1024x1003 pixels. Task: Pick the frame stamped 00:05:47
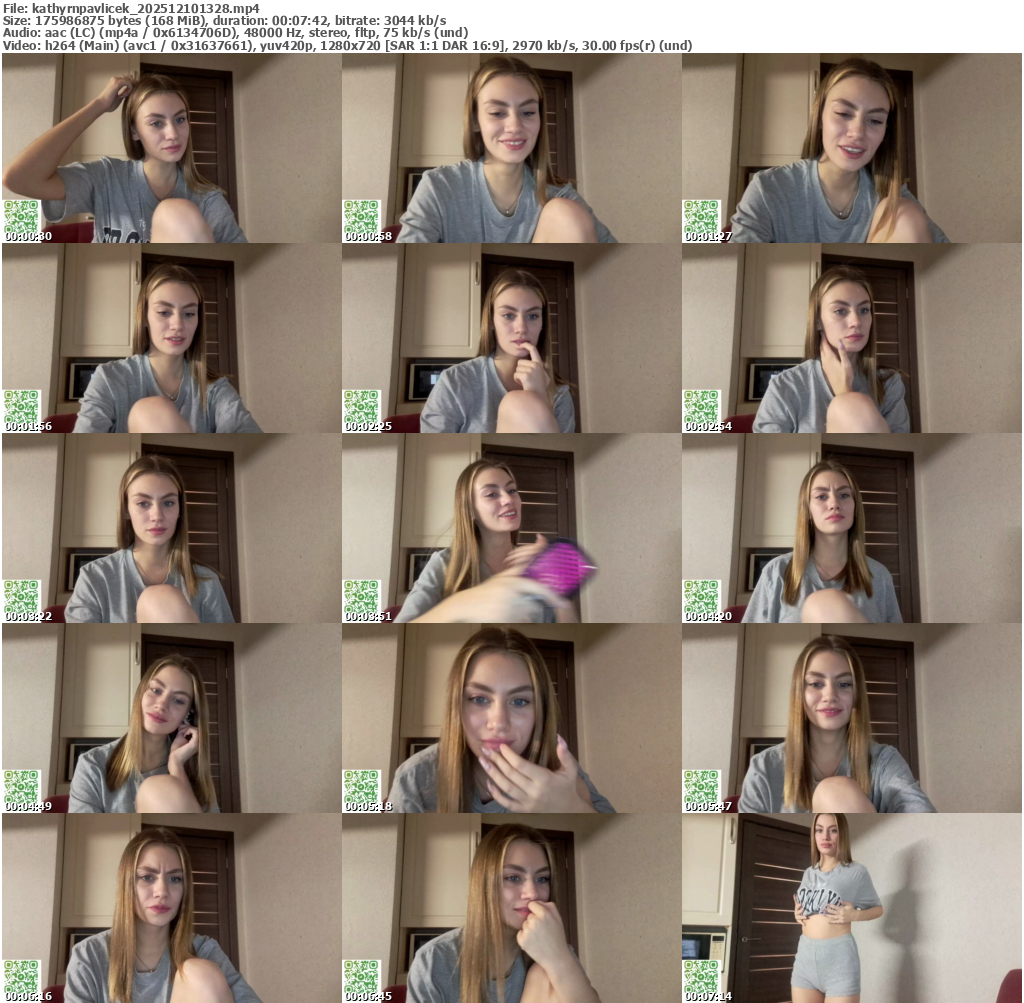pyautogui.click(x=852, y=718)
